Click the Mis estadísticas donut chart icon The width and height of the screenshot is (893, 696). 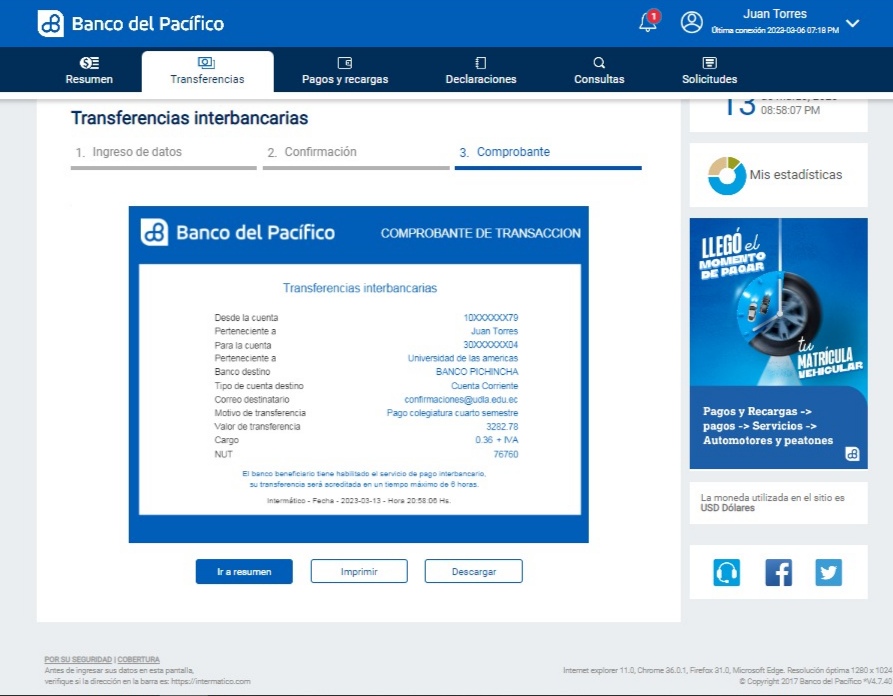[x=726, y=175]
